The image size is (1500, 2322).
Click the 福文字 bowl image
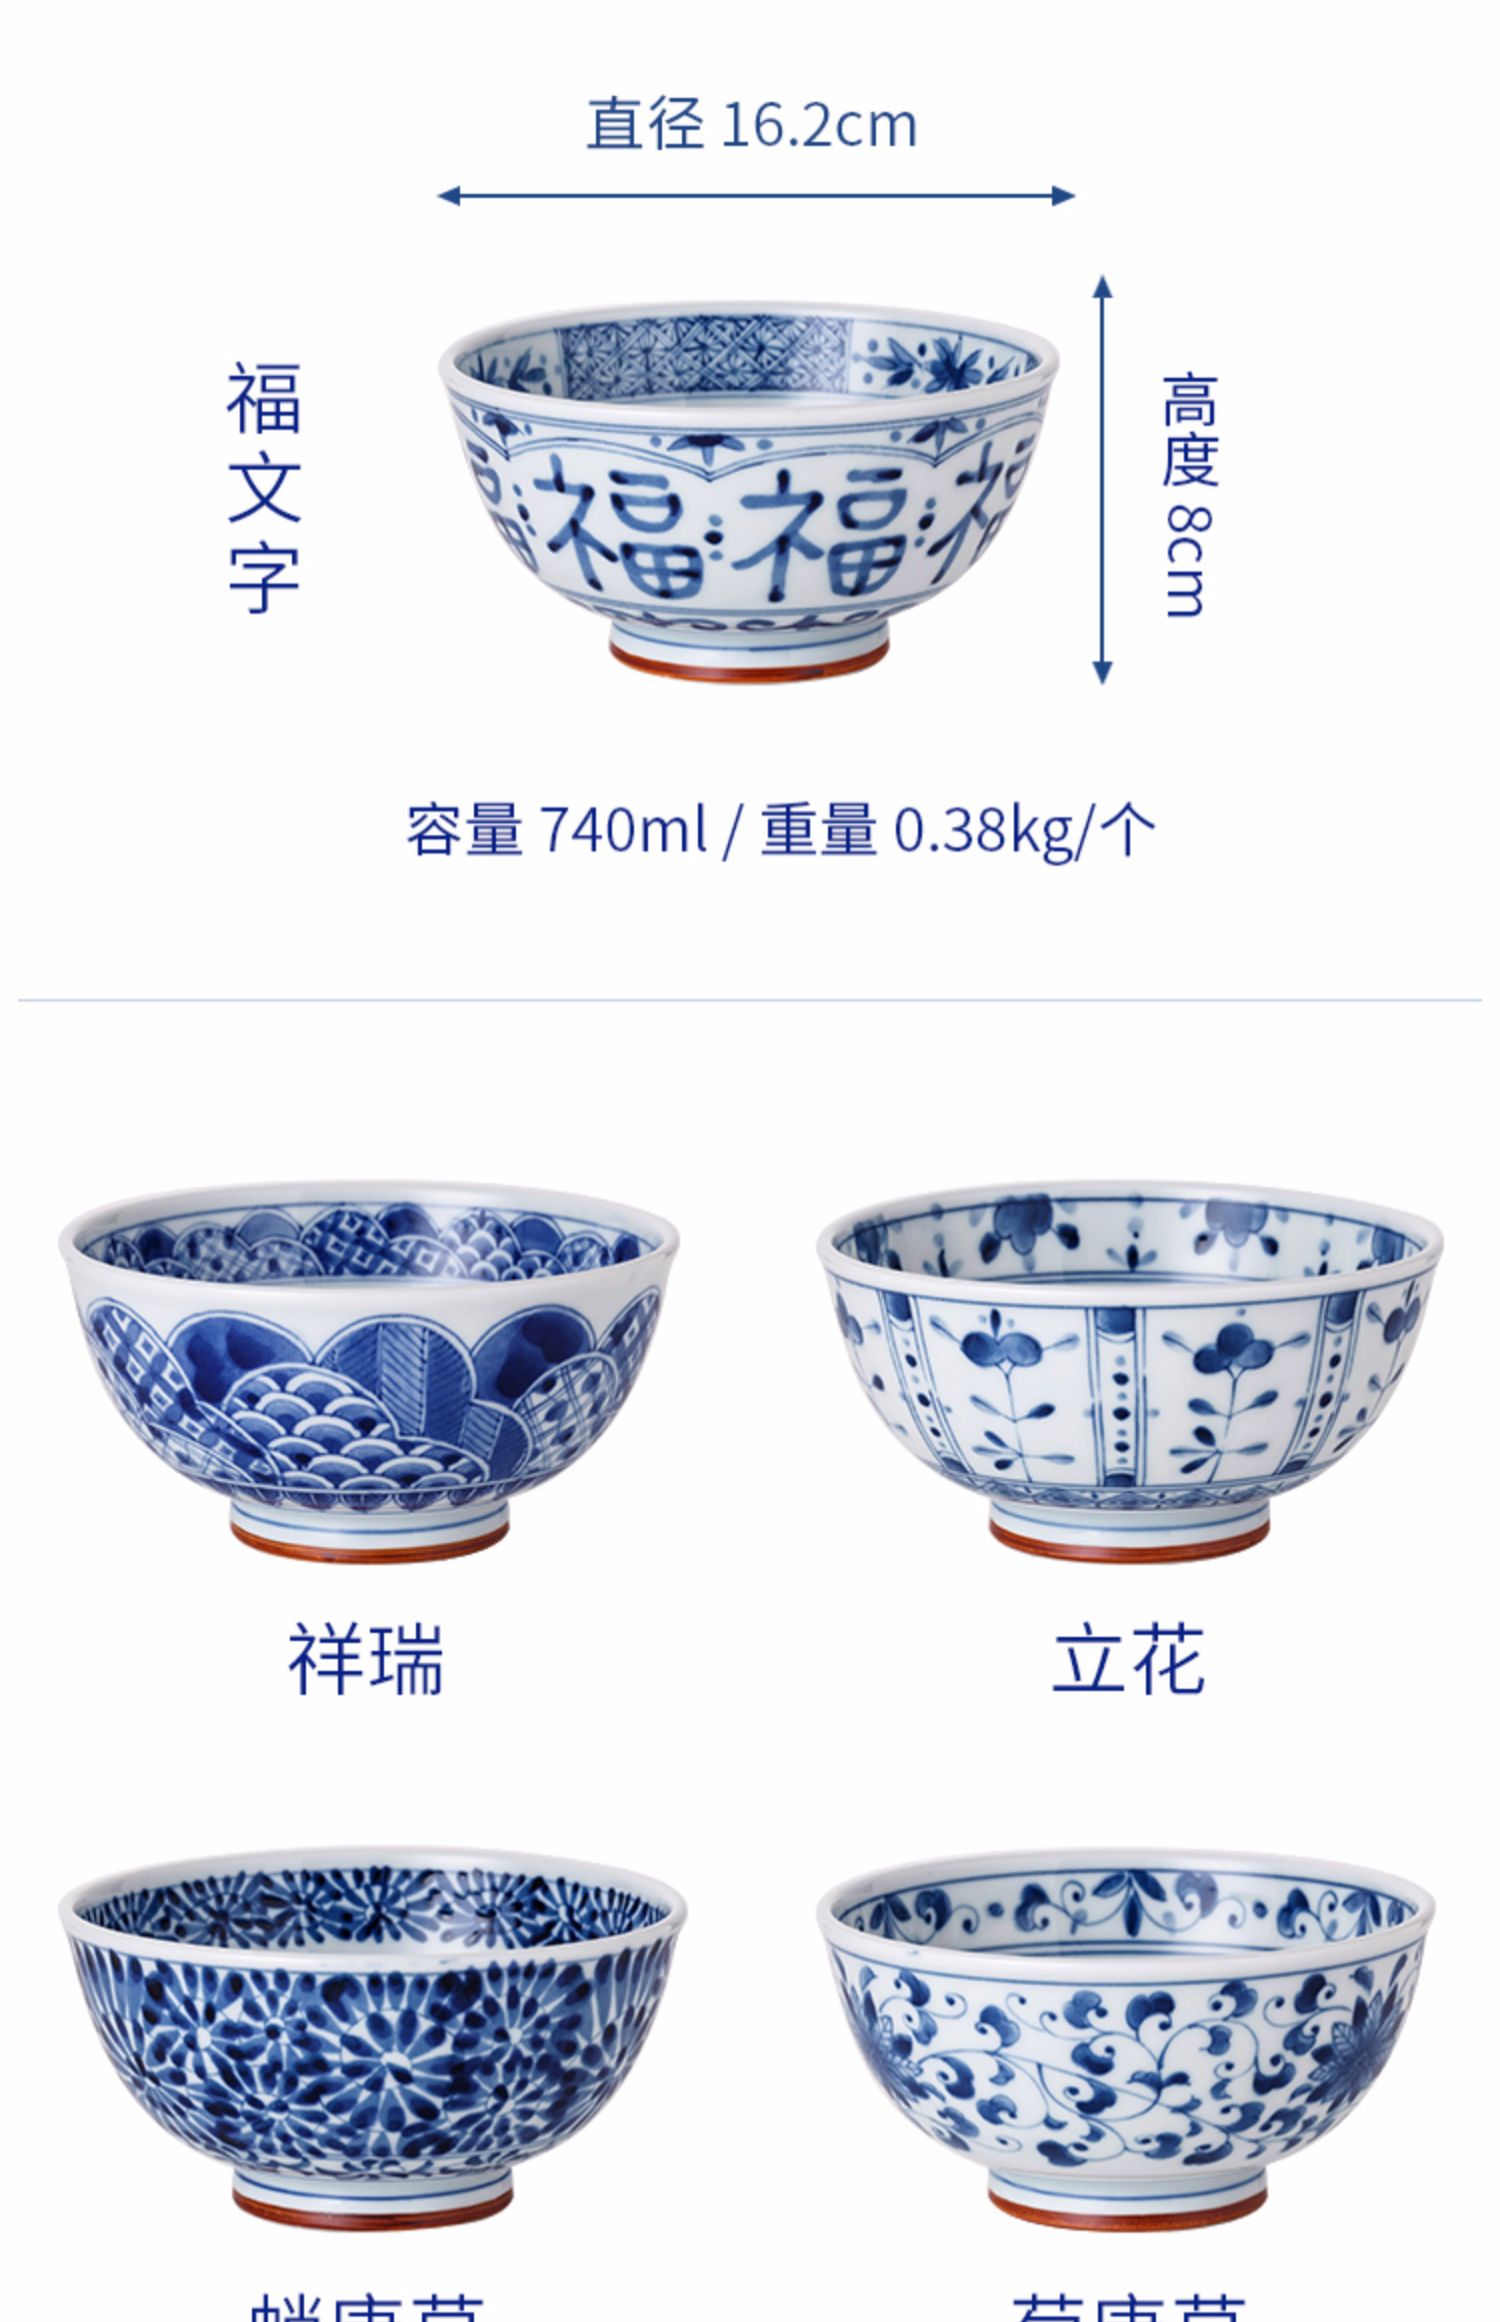pos(748,491)
